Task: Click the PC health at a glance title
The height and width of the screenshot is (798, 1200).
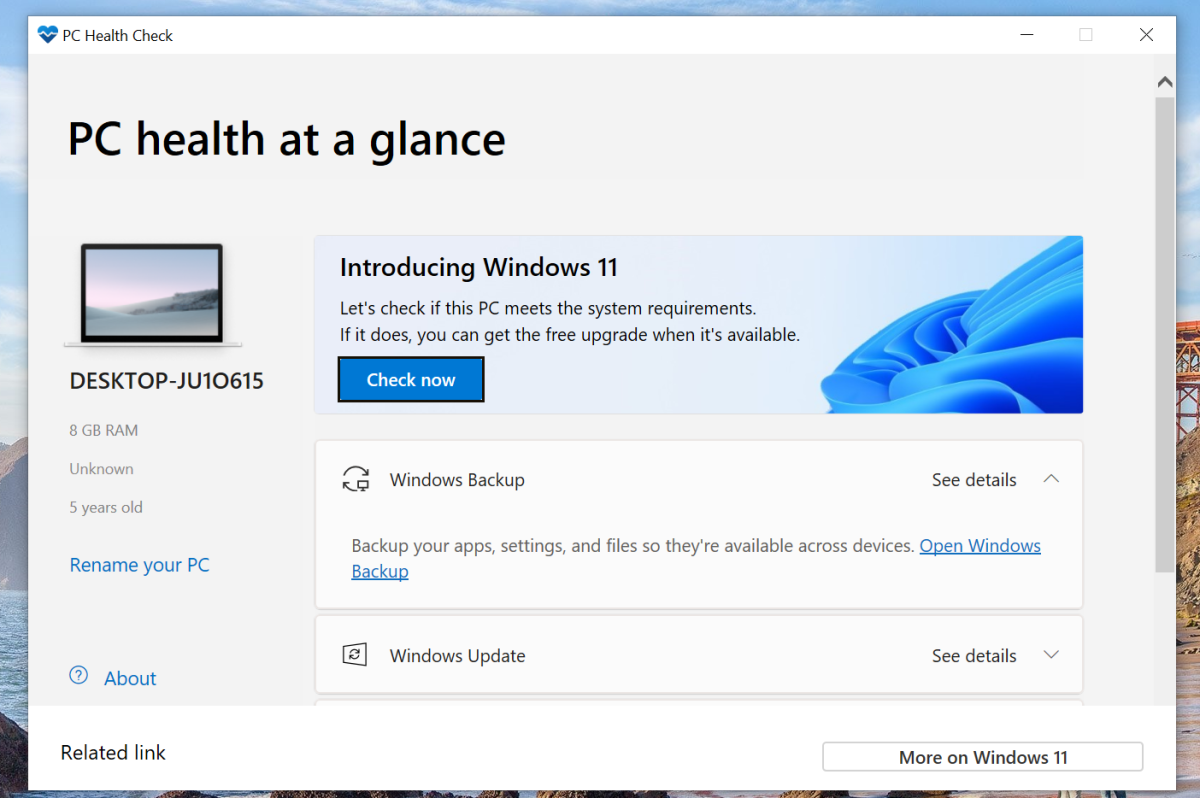Action: (286, 139)
